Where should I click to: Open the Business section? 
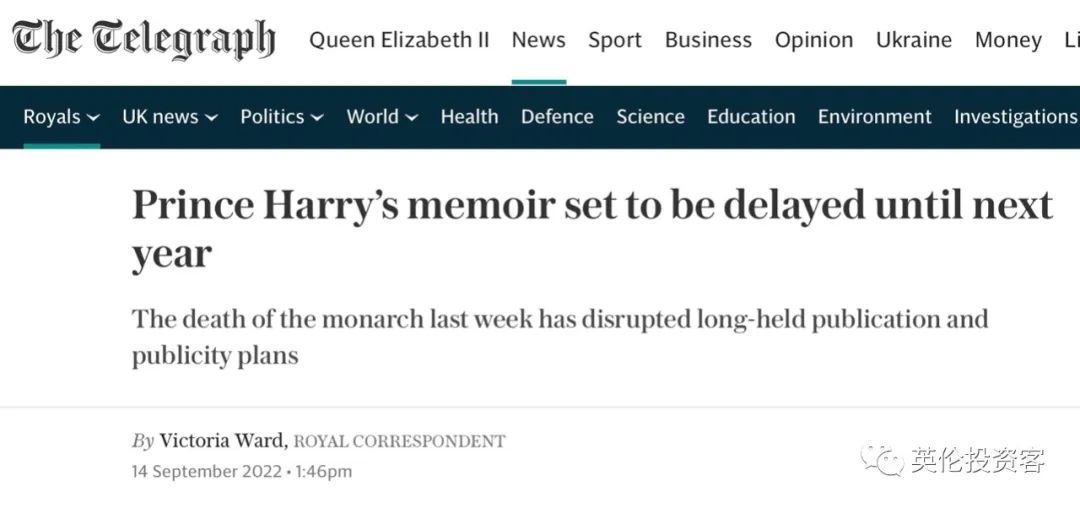click(x=708, y=40)
